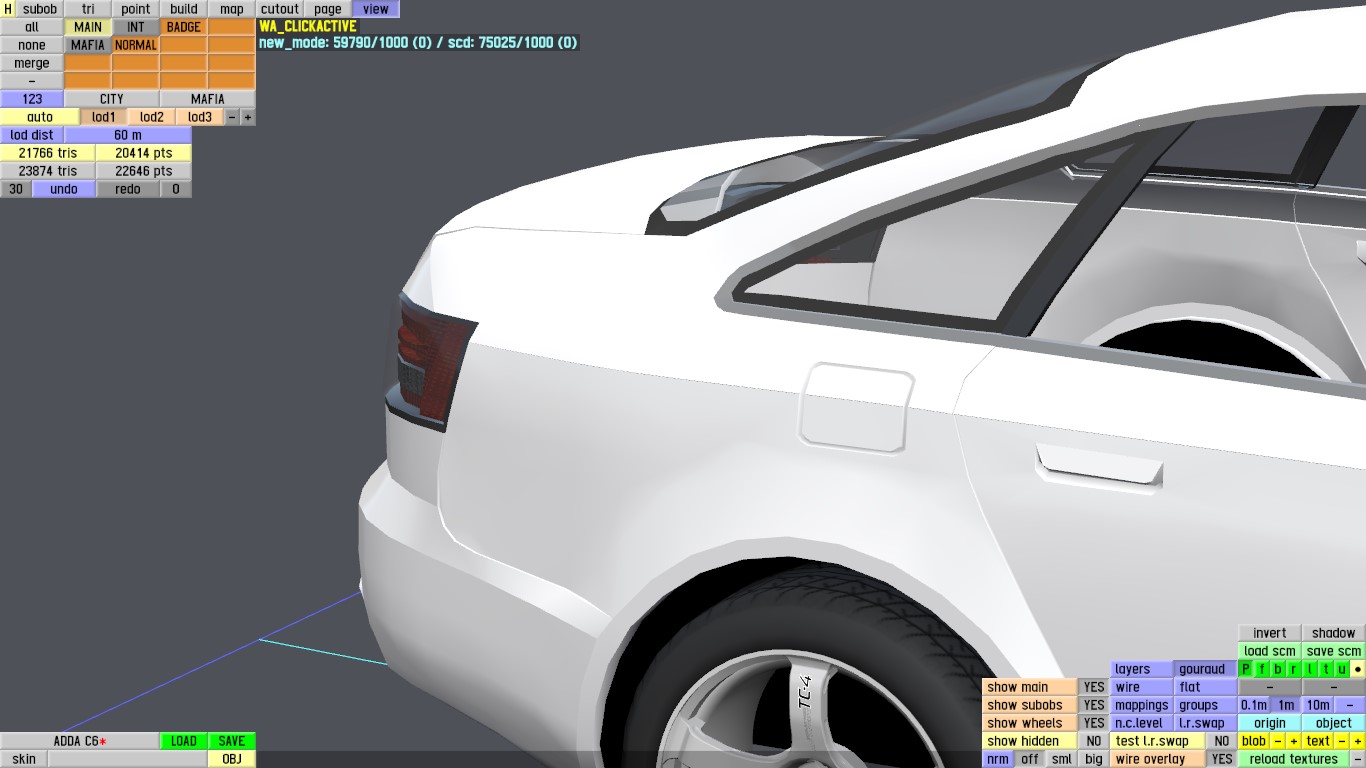Select the t top view button
Screen dimensions: 1366x768
[1326, 669]
